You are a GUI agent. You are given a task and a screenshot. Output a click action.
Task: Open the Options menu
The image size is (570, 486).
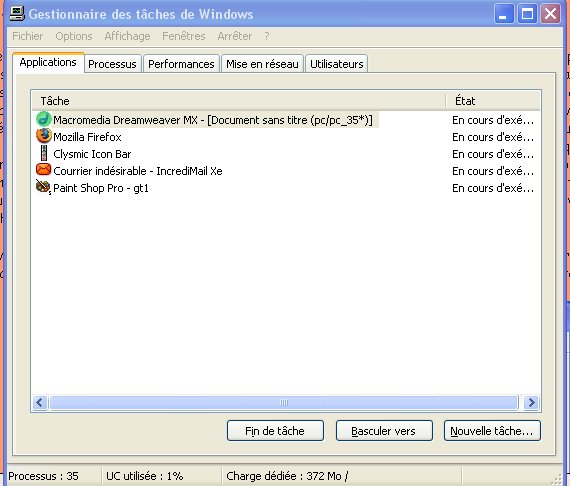coord(74,36)
